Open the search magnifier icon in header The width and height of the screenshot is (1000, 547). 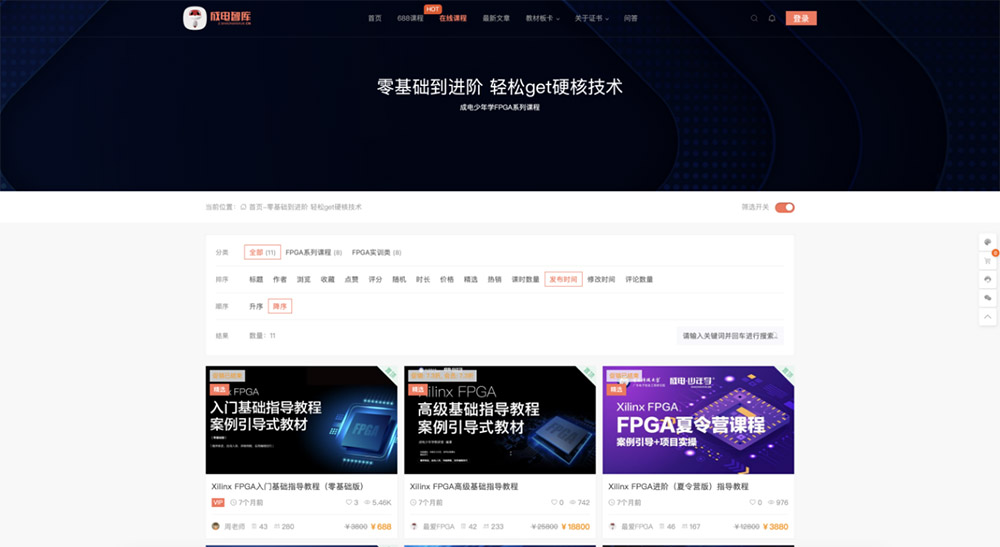(754, 18)
